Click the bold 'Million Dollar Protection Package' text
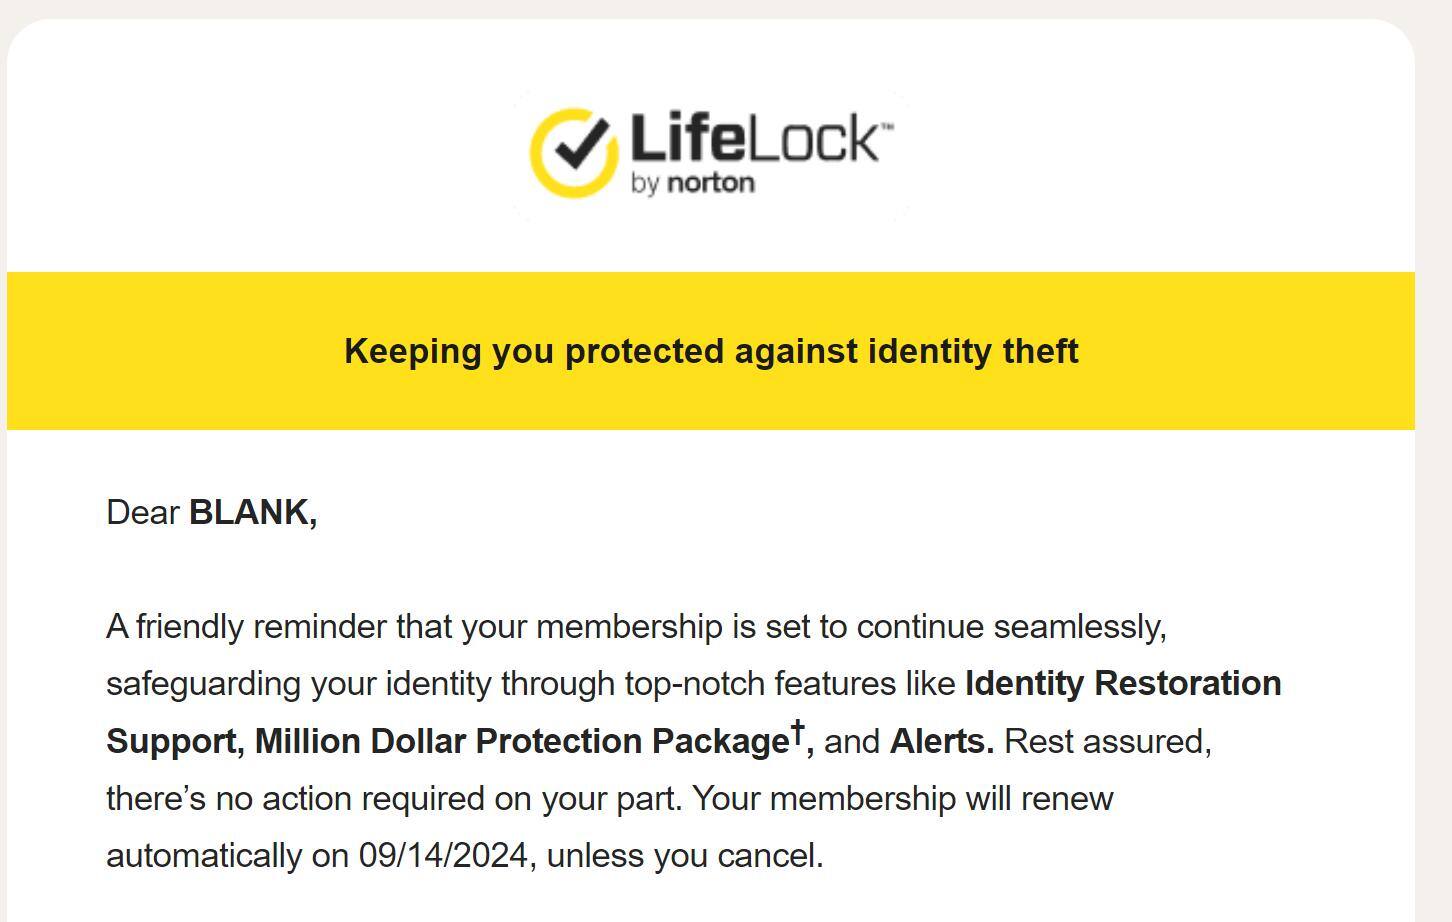1452x922 pixels. (x=521, y=741)
